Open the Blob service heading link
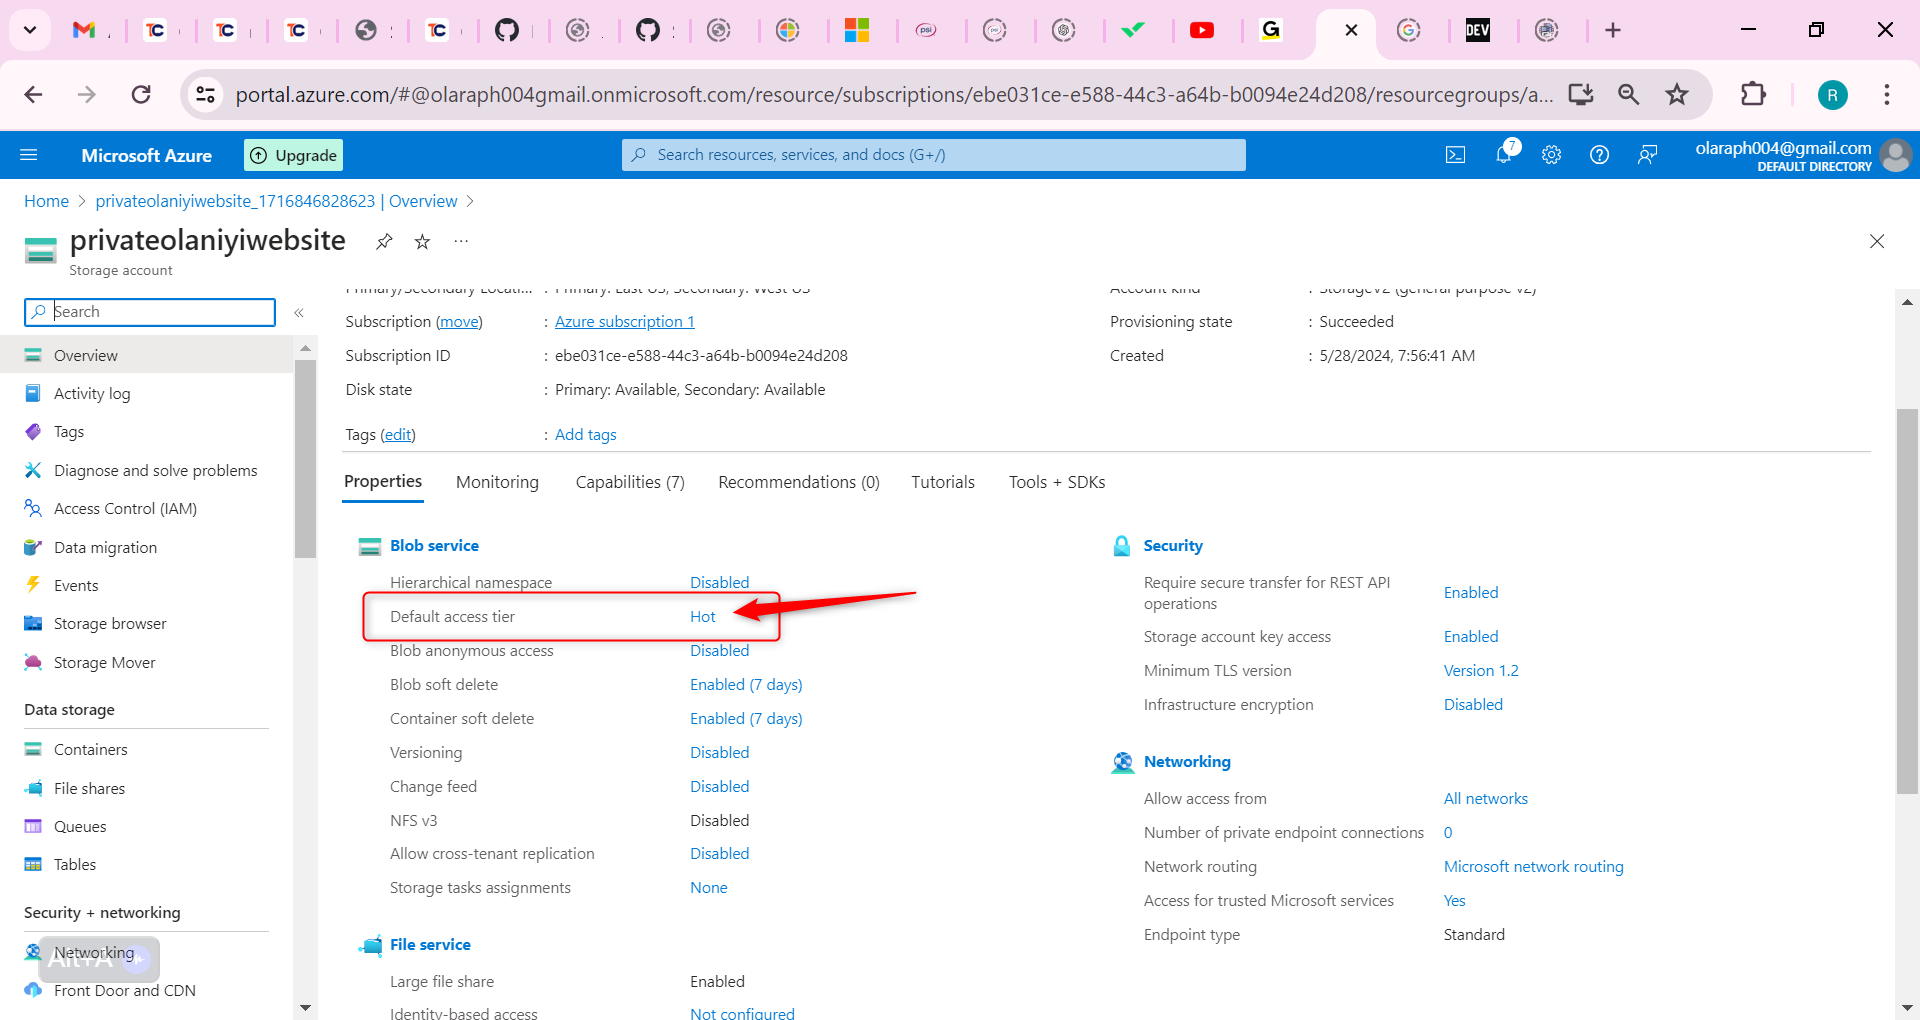 point(434,545)
